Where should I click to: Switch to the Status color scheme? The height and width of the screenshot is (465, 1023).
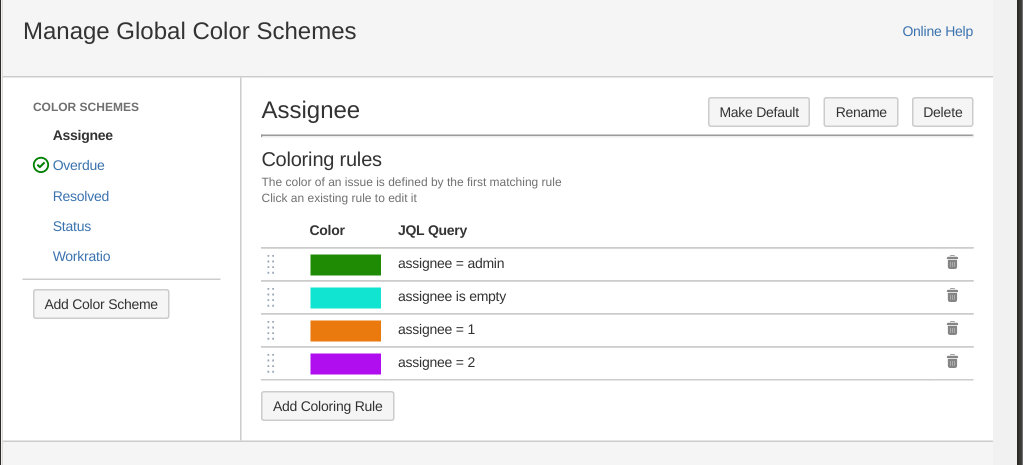click(x=72, y=227)
